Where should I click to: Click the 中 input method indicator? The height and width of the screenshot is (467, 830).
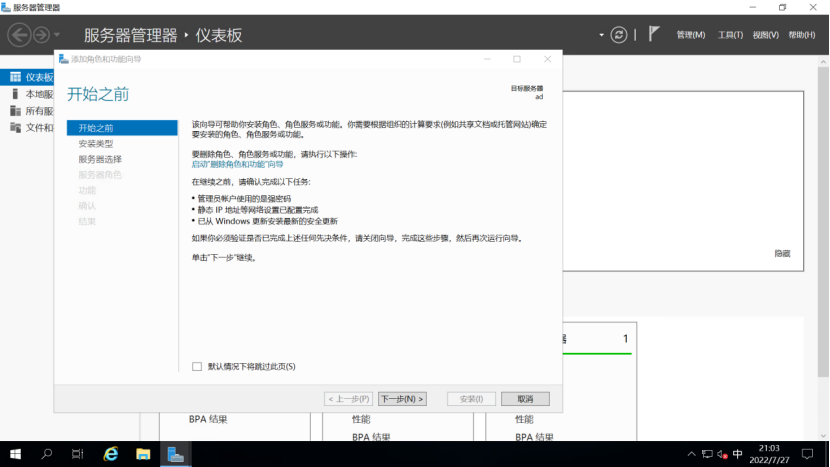[737, 454]
